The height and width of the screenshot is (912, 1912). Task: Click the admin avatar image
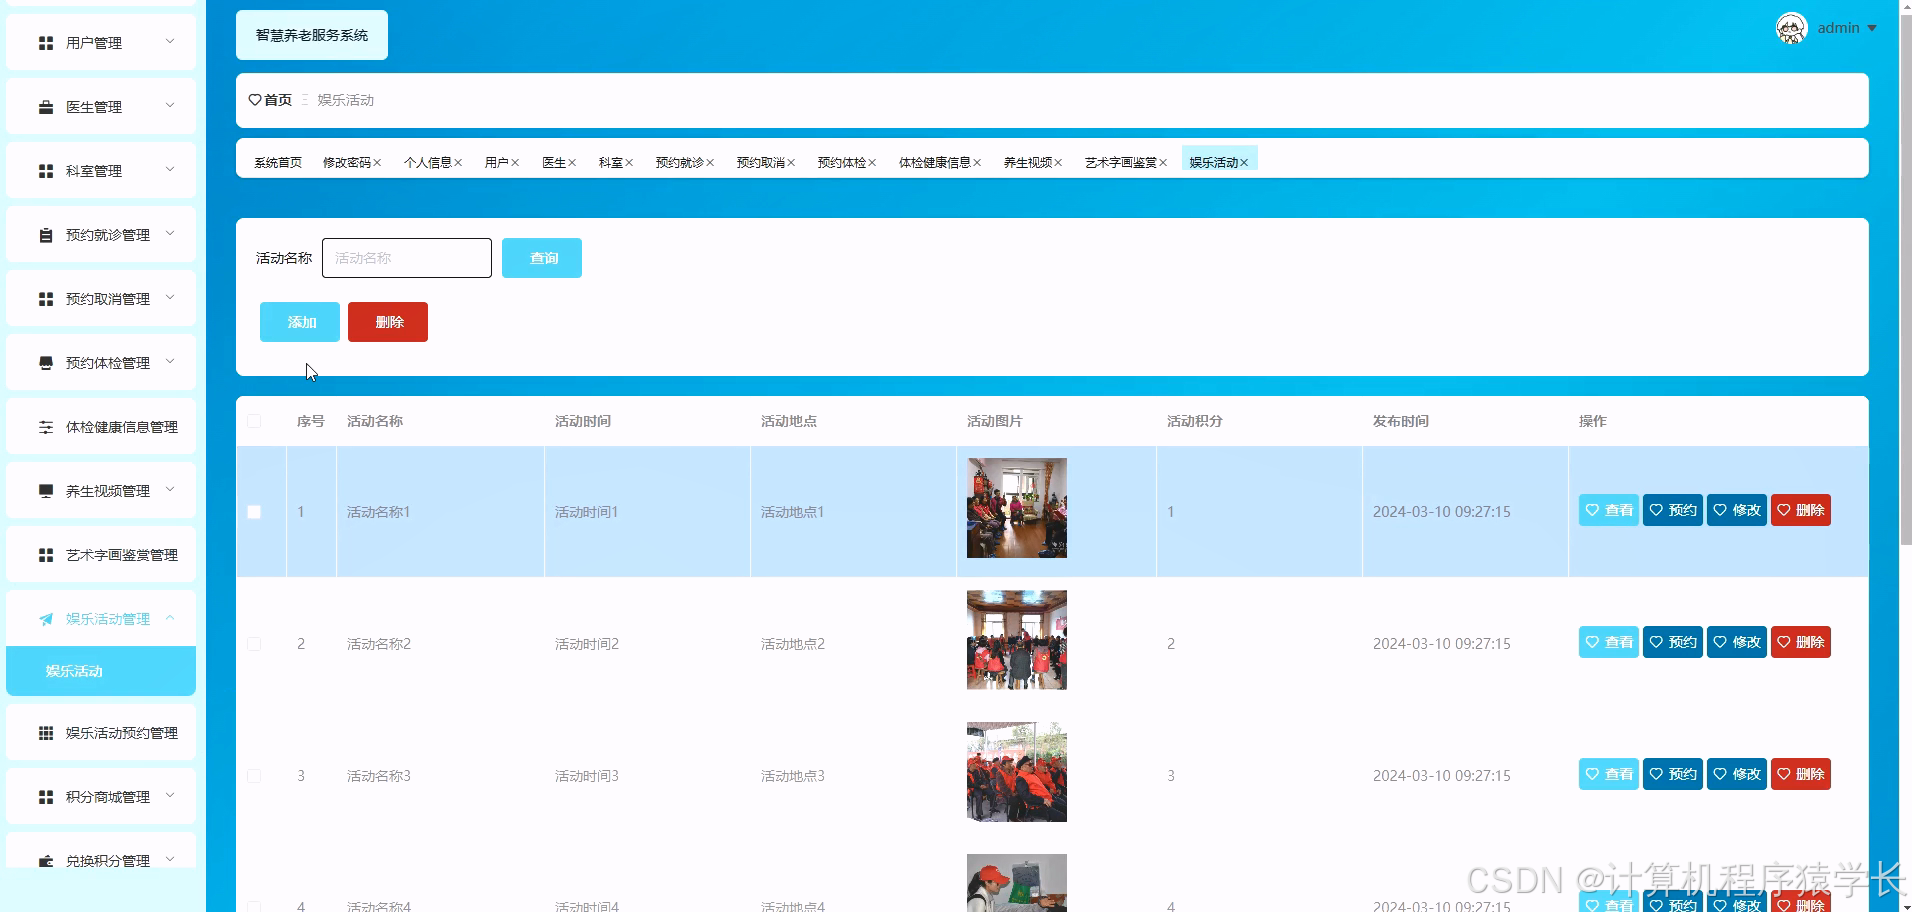tap(1791, 28)
